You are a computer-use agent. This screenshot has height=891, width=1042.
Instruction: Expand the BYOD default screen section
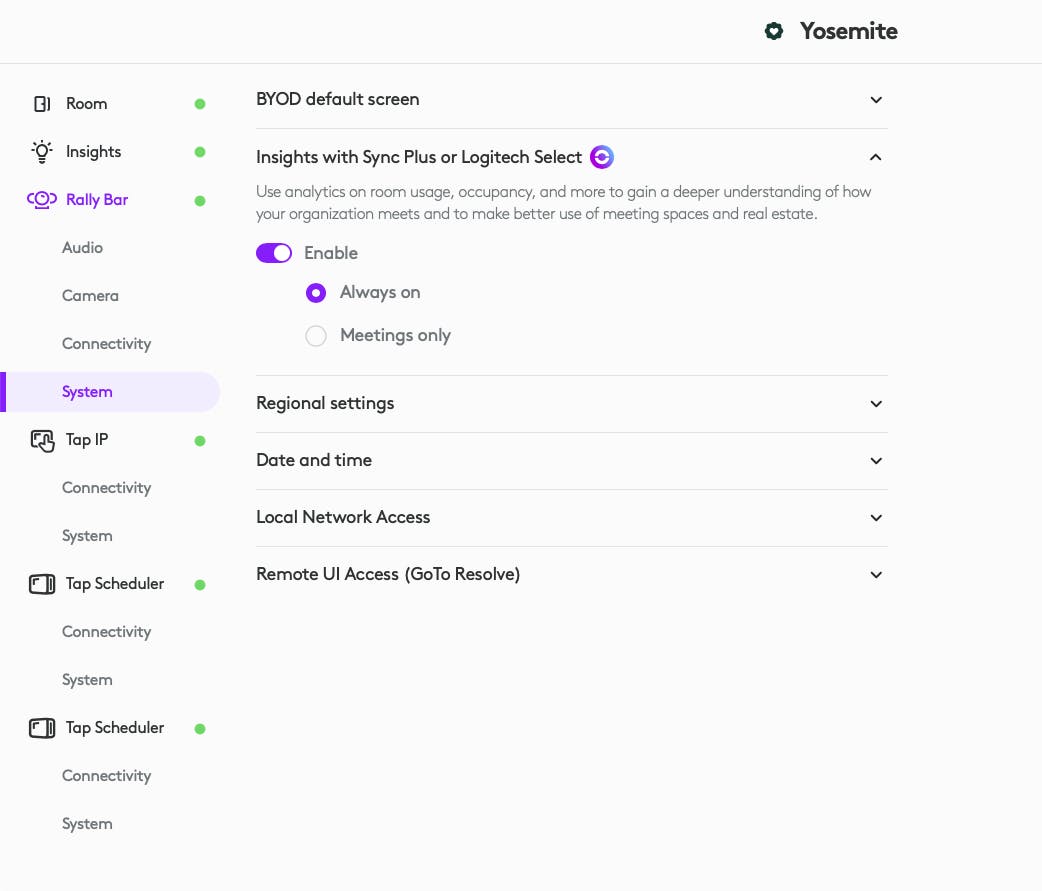click(x=876, y=100)
